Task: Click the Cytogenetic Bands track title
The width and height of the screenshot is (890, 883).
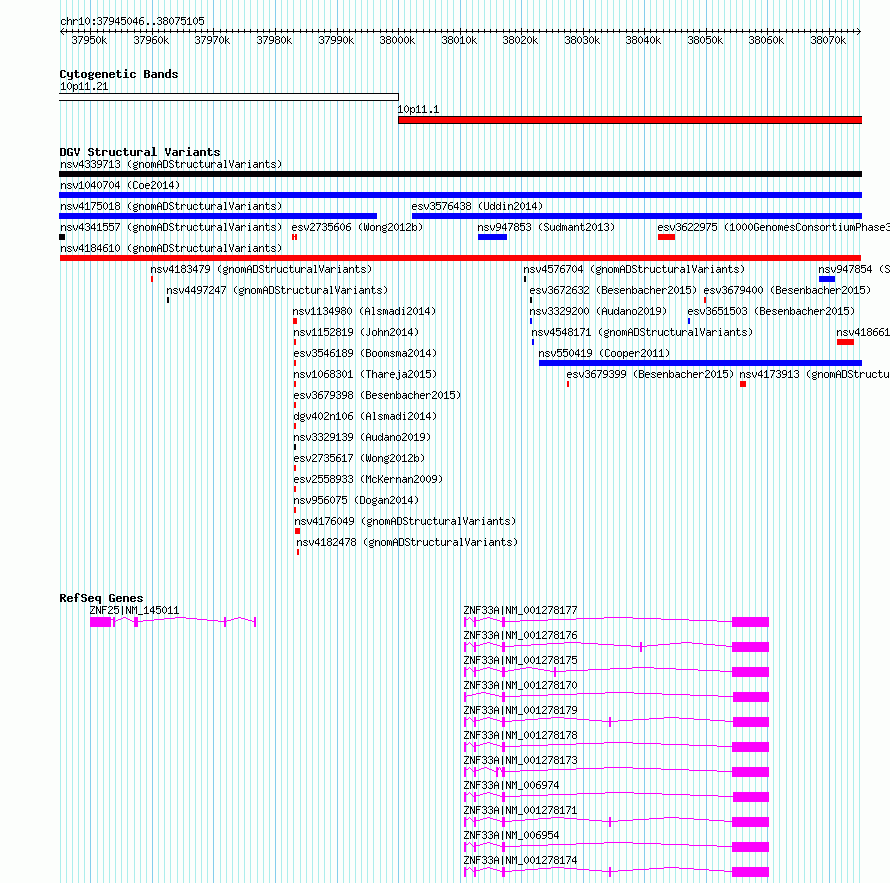Action: (119, 74)
